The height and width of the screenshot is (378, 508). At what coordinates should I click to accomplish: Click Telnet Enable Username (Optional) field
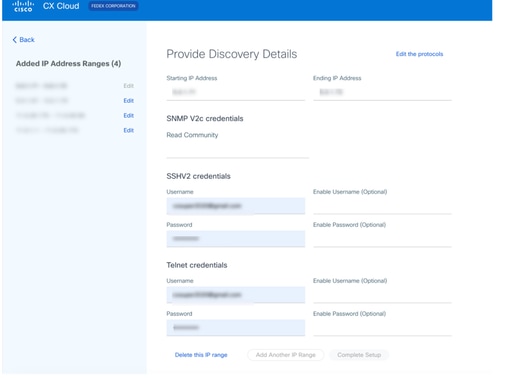point(382,295)
